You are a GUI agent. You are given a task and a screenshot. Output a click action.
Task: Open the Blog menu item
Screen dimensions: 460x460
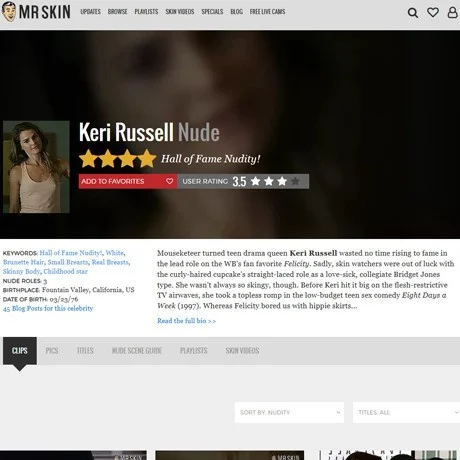[236, 12]
